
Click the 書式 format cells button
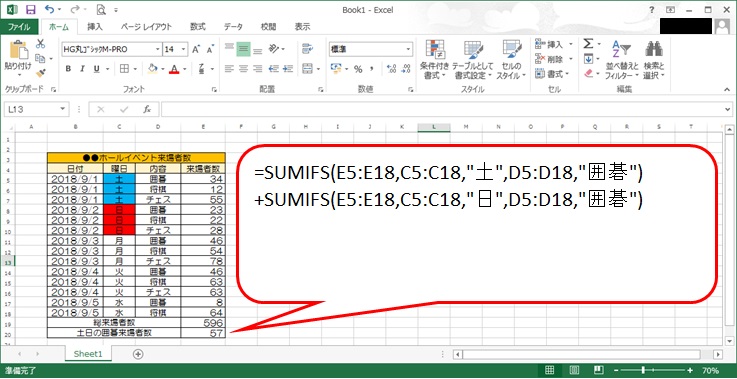pos(550,73)
